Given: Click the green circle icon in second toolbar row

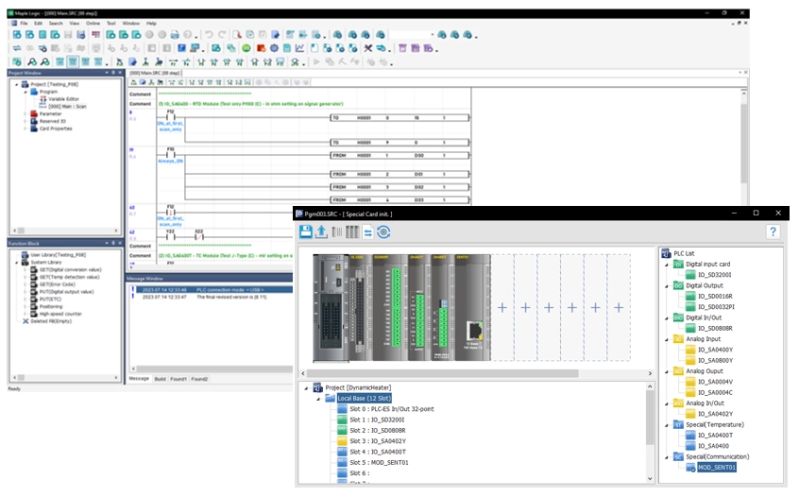Looking at the screenshot, I should click(x=246, y=48).
